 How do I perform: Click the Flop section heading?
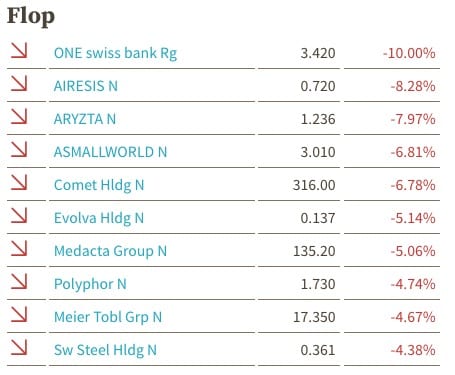(31, 16)
